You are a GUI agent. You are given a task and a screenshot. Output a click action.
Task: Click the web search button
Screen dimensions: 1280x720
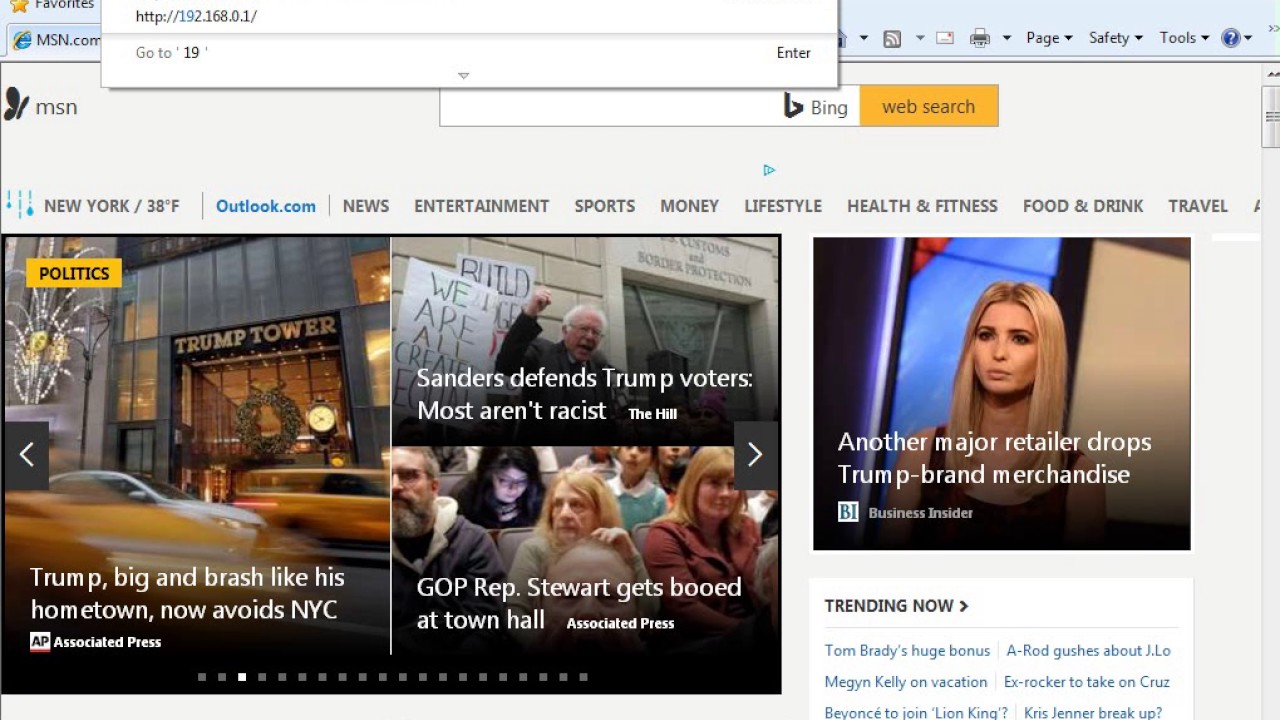click(x=929, y=106)
